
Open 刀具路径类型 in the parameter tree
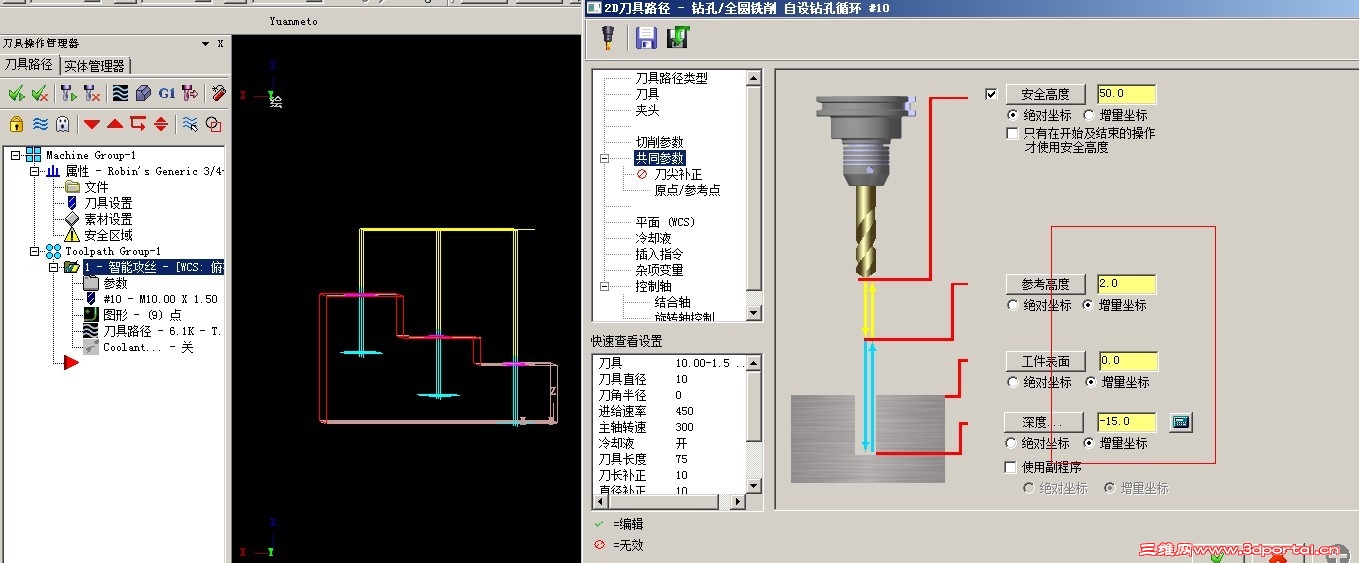click(x=671, y=78)
